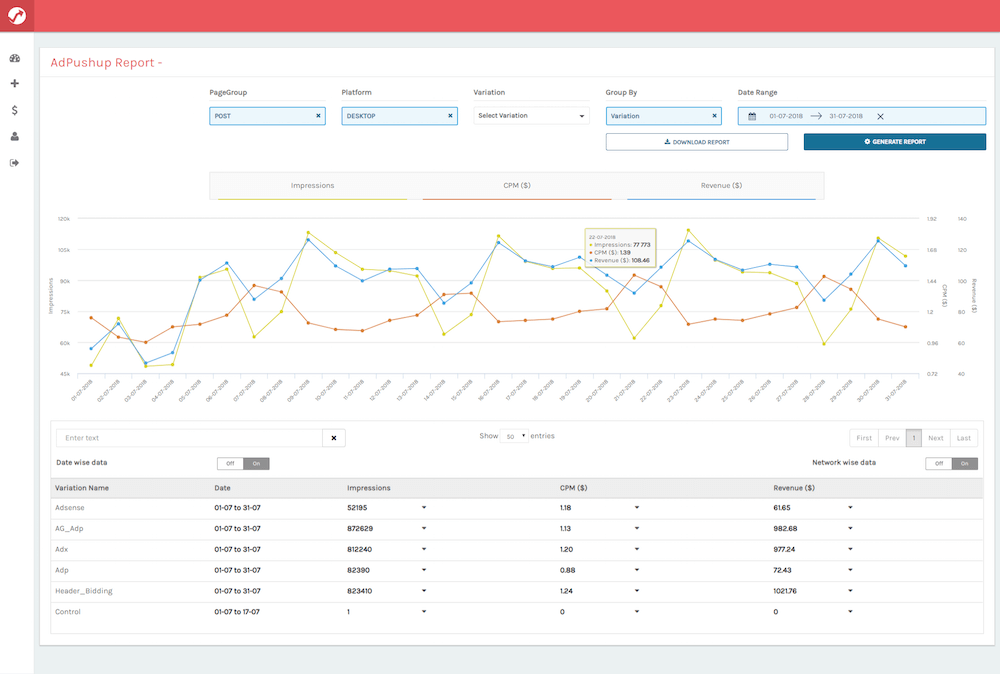
Task: Switch Date wise data to On
Action: tap(256, 464)
